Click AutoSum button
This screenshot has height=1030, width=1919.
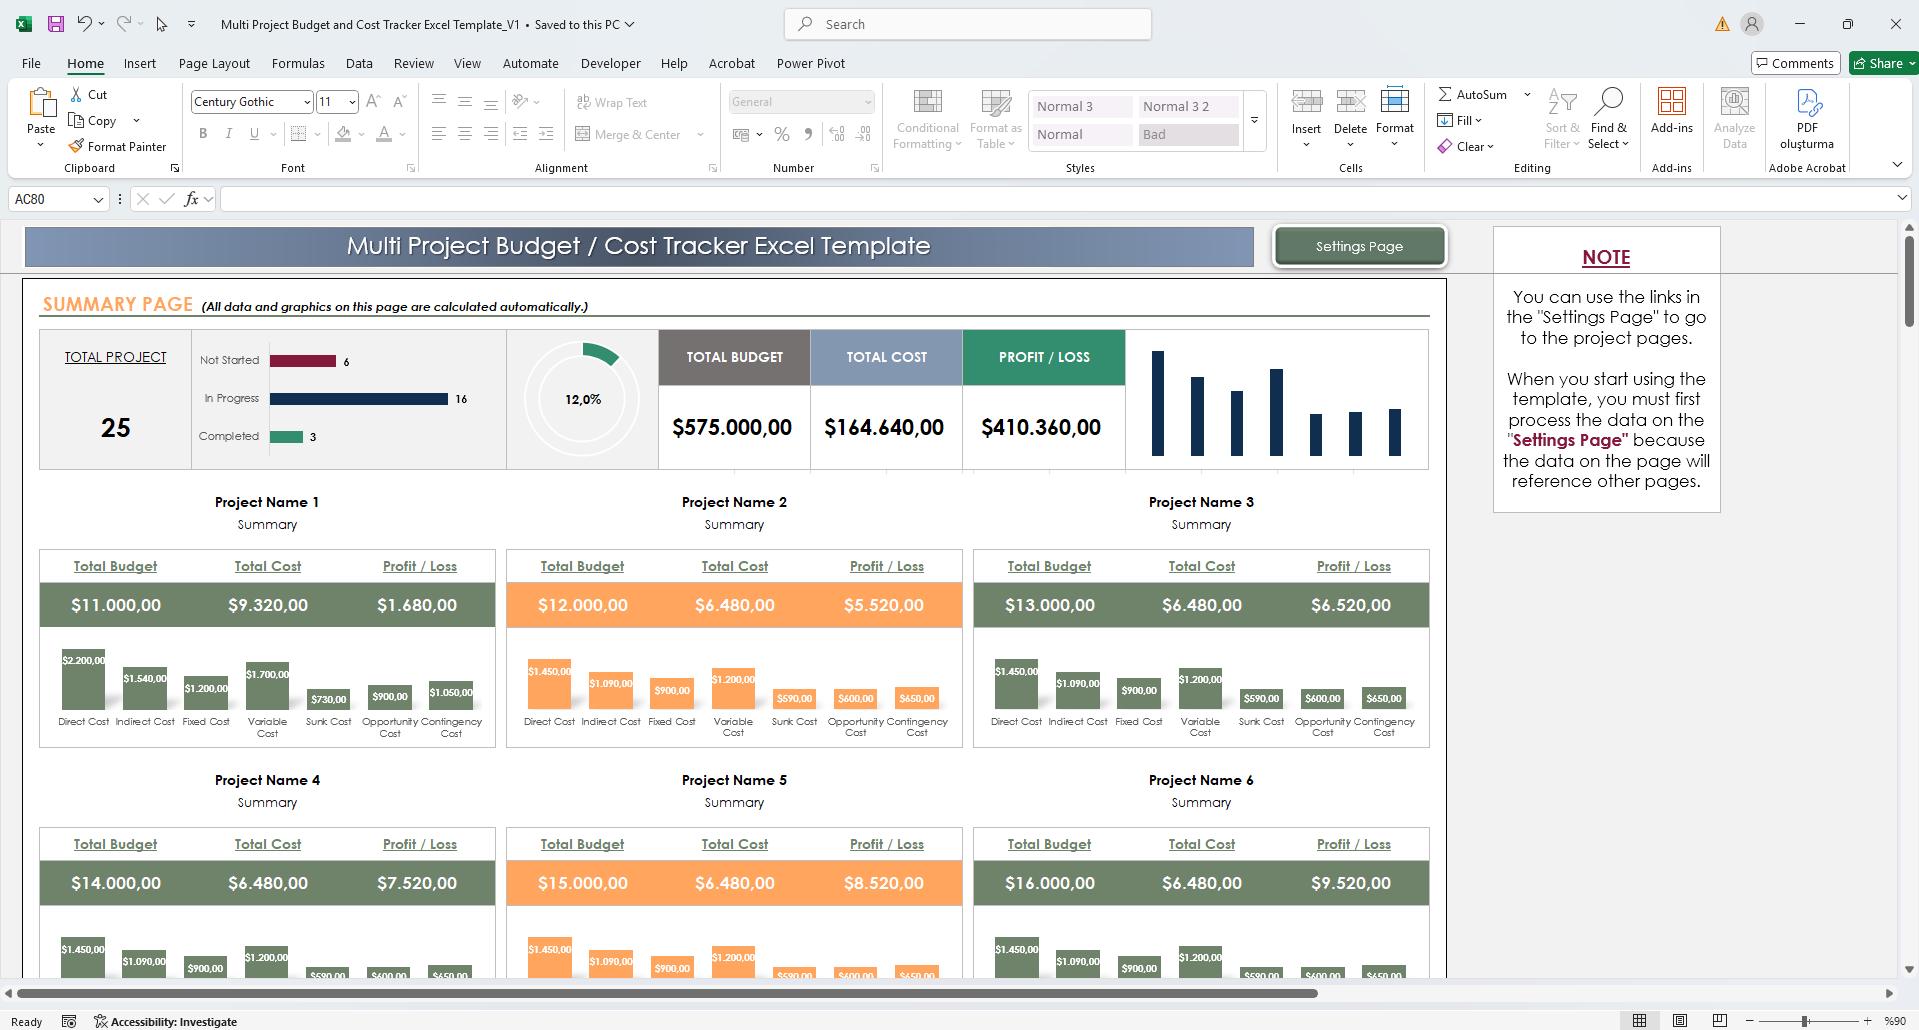[1472, 94]
